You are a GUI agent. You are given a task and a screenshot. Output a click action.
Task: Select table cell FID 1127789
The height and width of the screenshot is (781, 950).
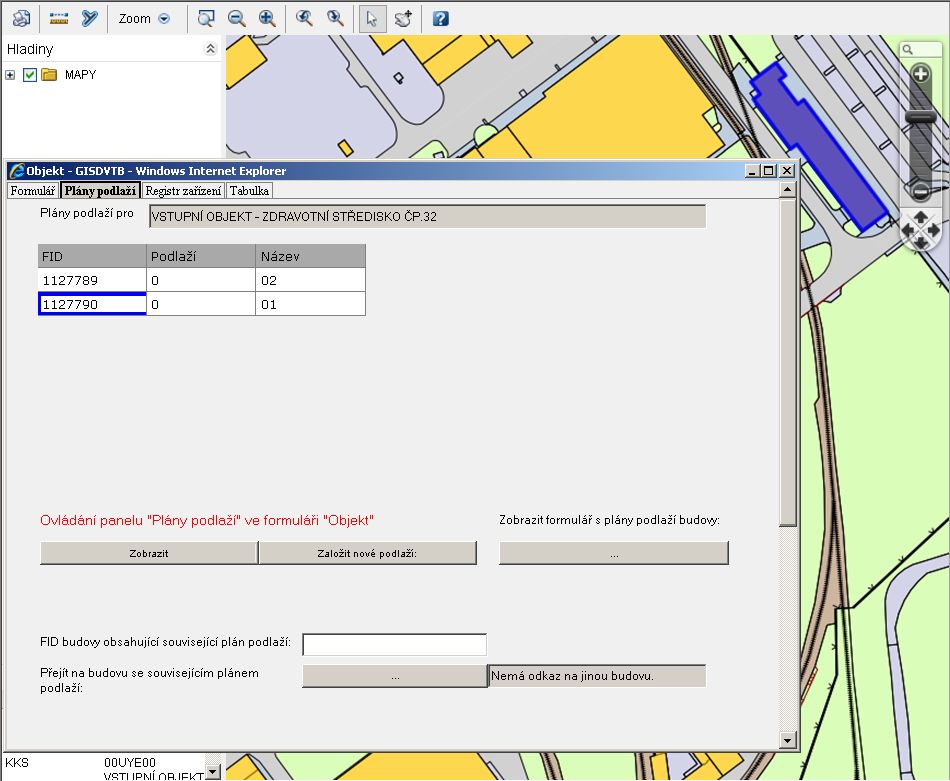(92, 280)
